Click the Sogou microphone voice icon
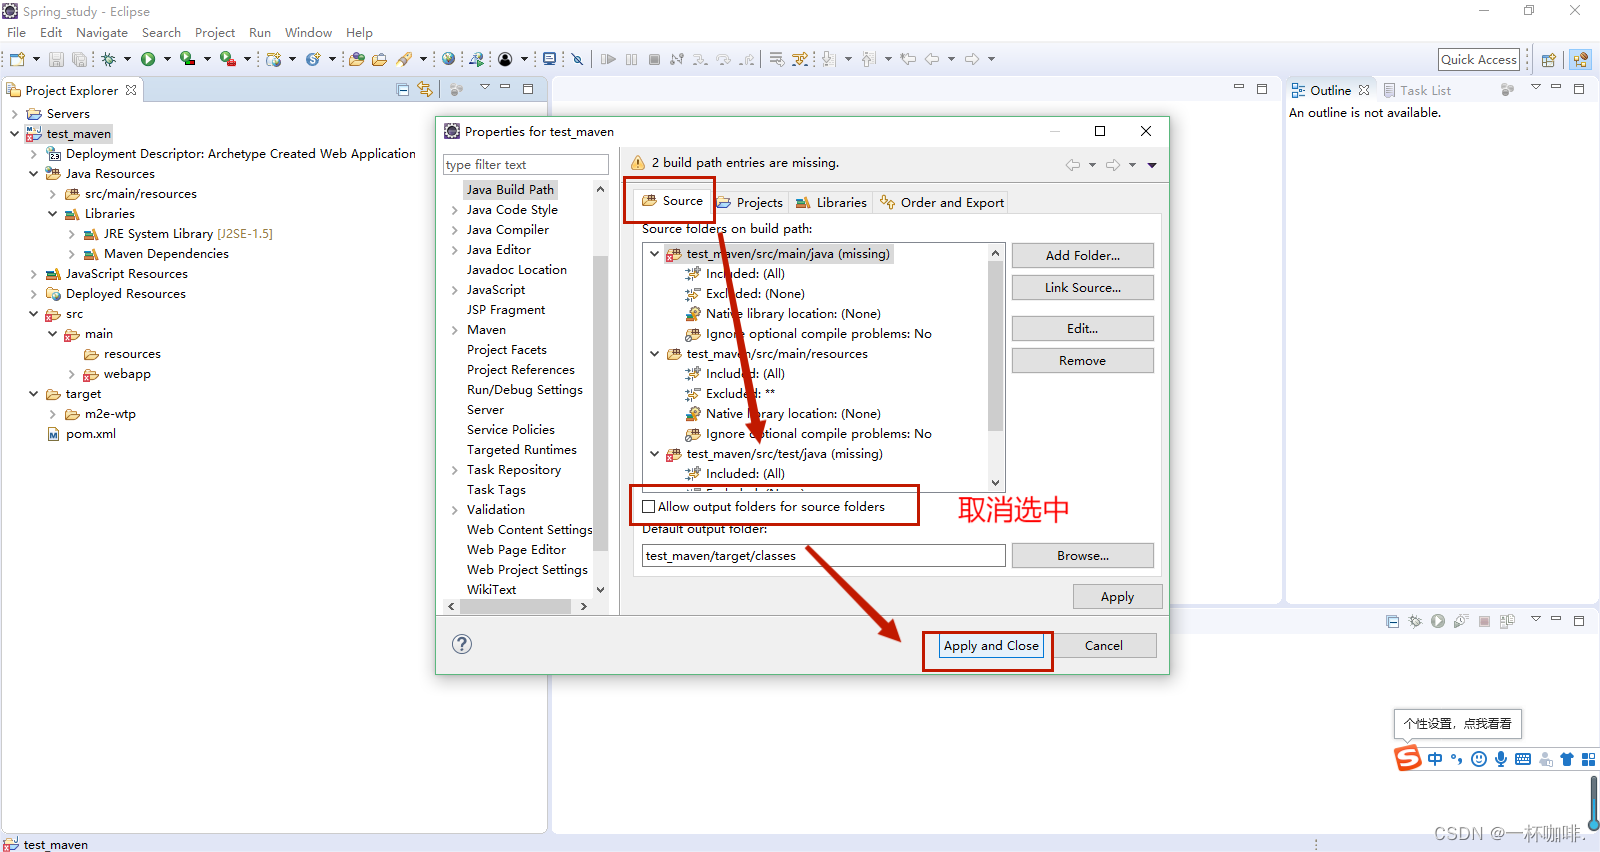The height and width of the screenshot is (852, 1600). click(x=1501, y=759)
